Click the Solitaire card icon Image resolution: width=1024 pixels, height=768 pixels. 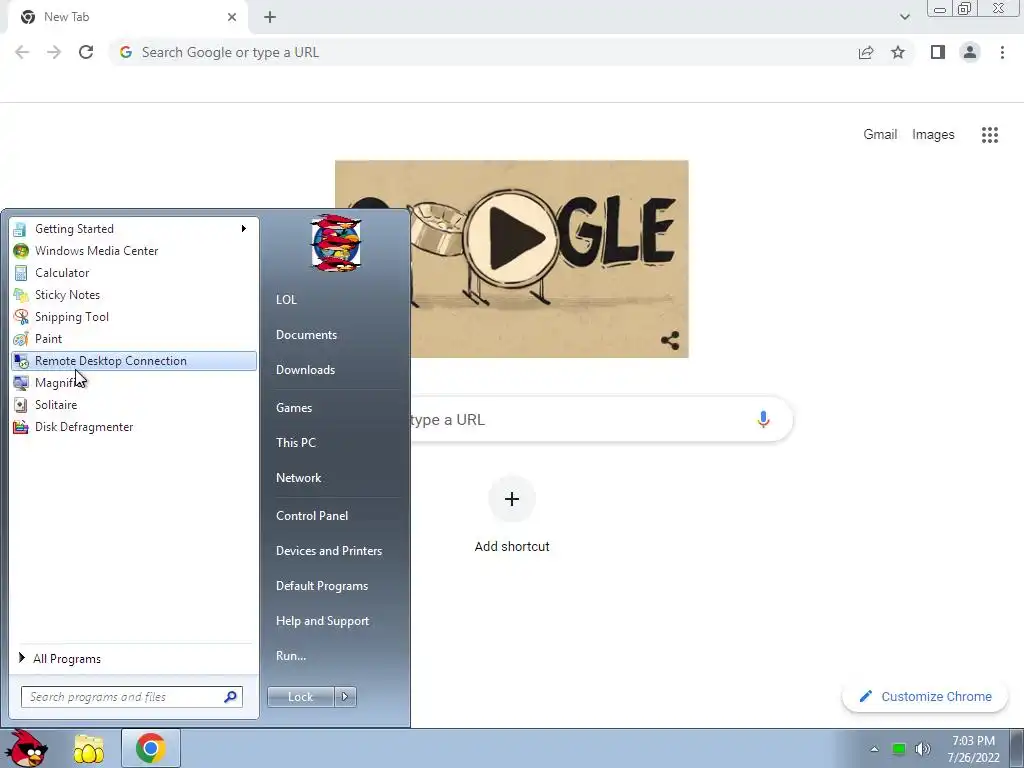coord(21,405)
